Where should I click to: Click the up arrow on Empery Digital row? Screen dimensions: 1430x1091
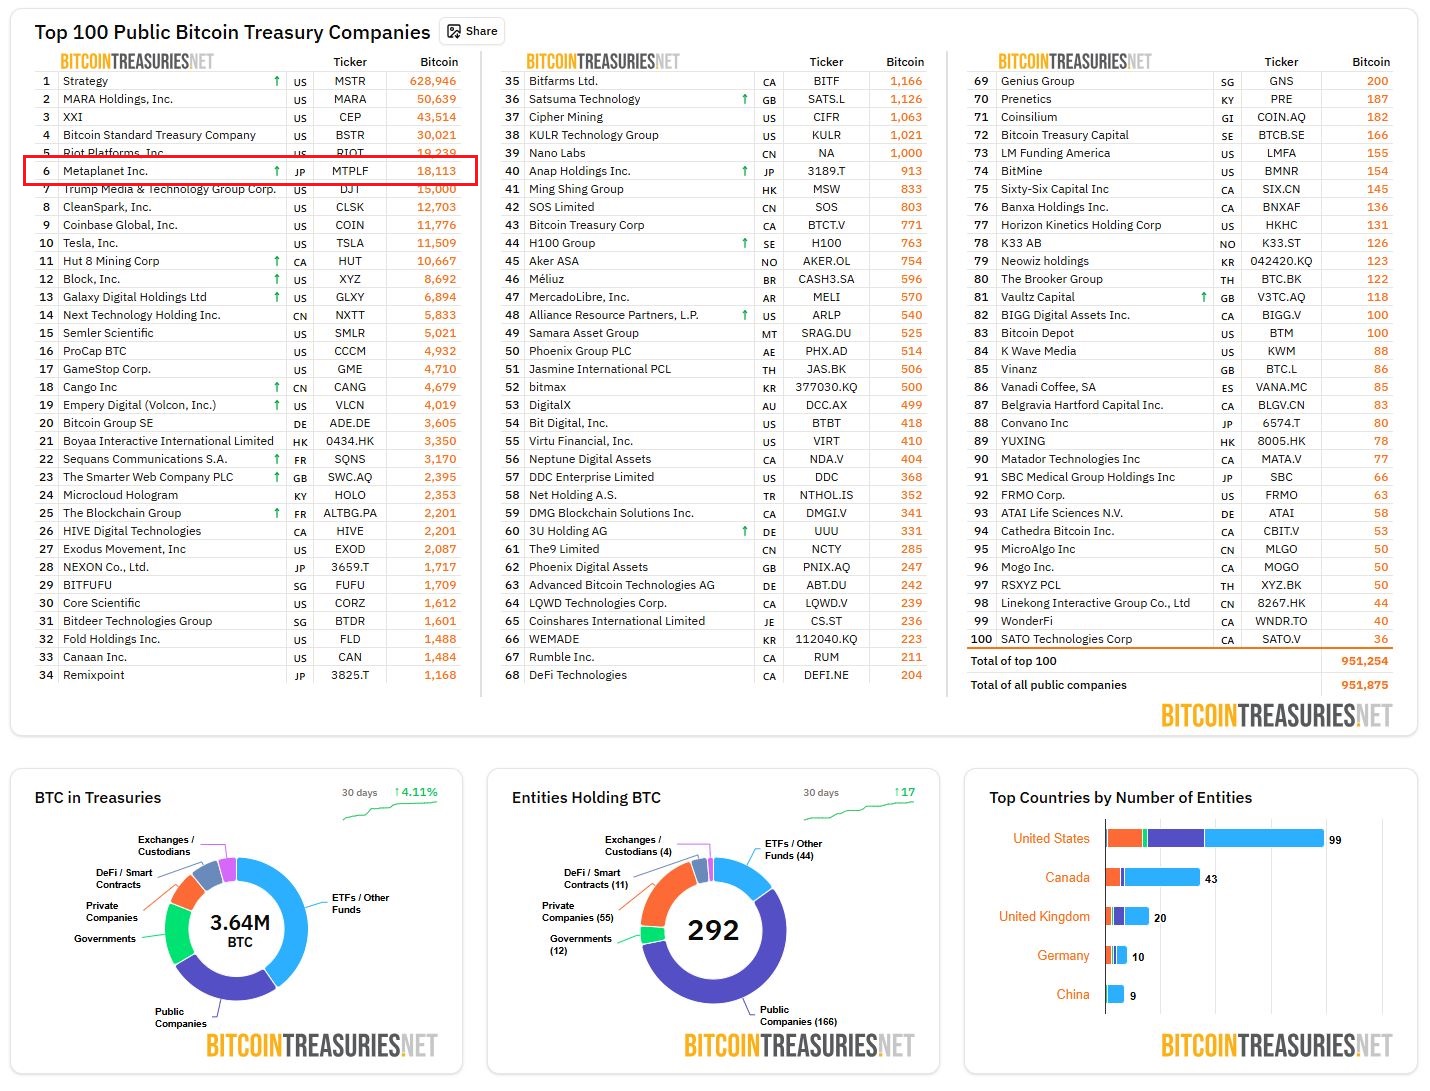277,405
